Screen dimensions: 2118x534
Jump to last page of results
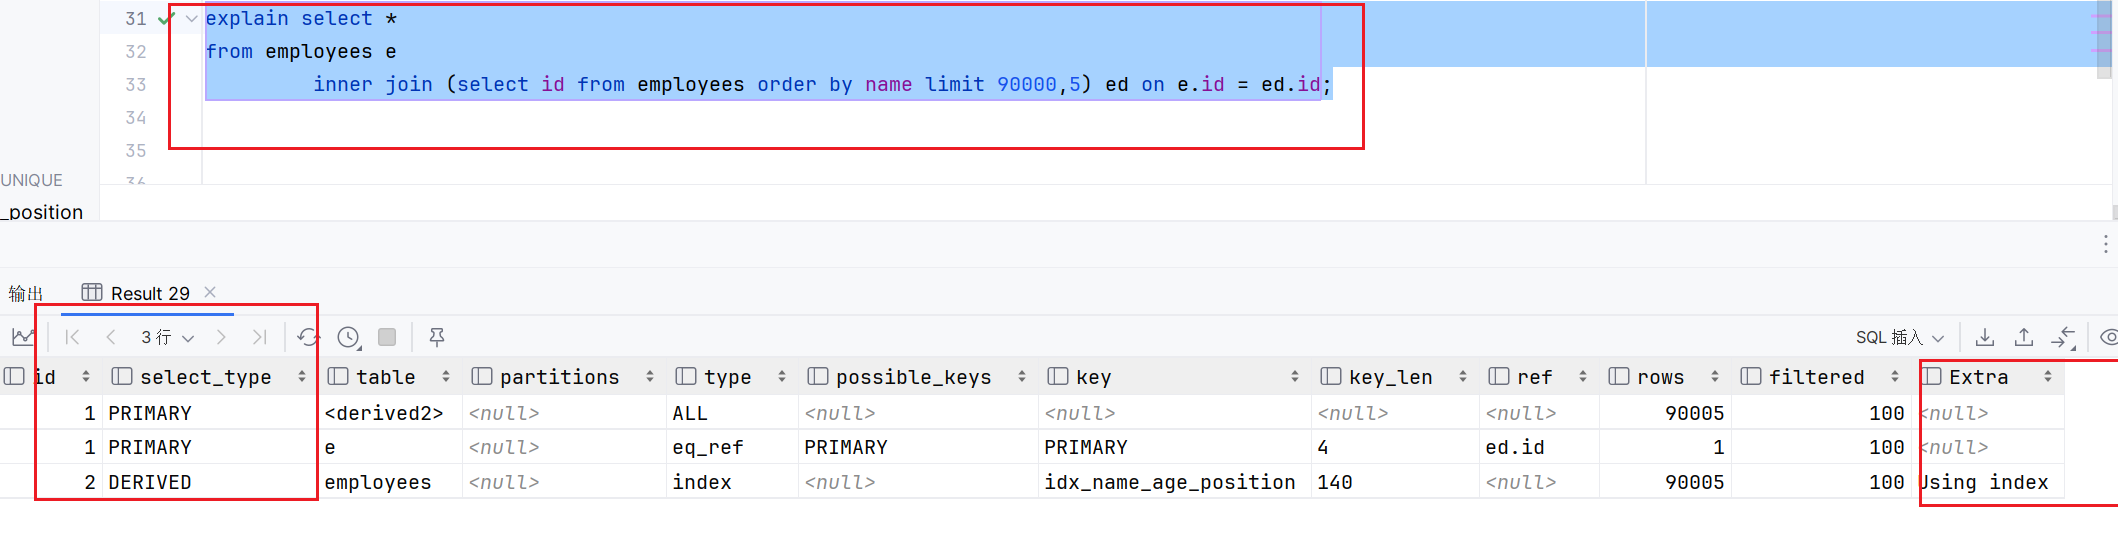260,338
